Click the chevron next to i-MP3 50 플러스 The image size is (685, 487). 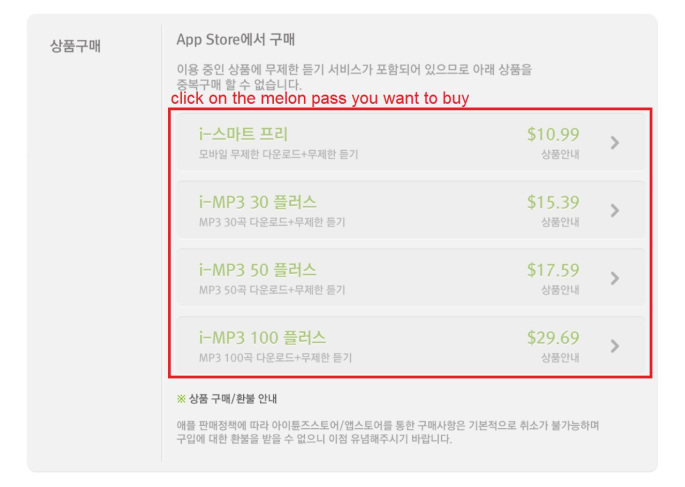pyautogui.click(x=614, y=279)
